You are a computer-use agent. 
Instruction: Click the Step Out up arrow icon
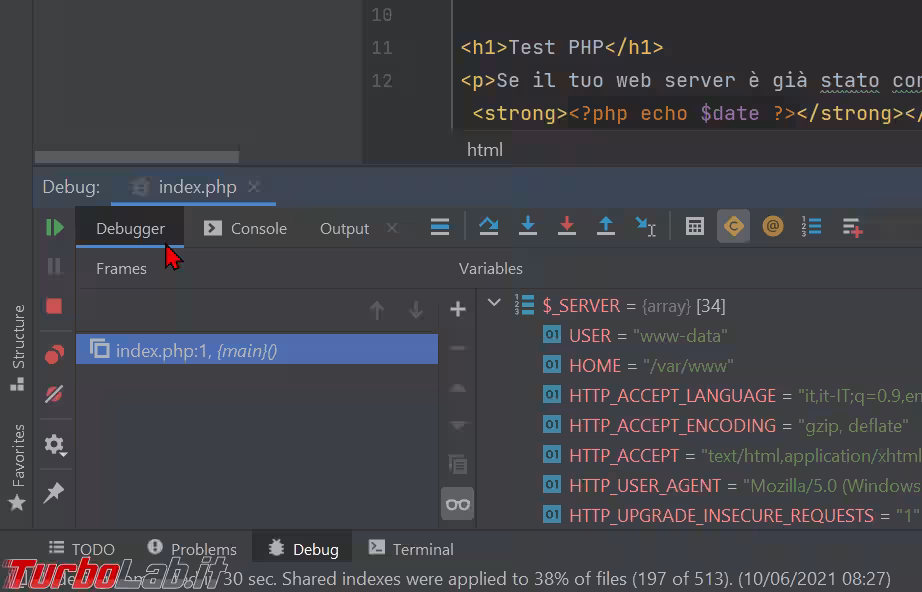pos(606,227)
